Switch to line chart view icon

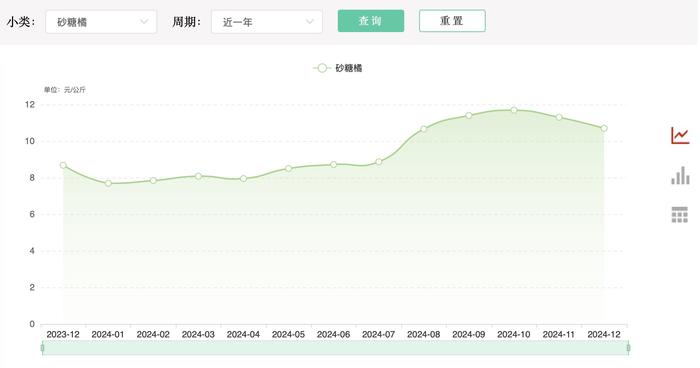point(680,135)
